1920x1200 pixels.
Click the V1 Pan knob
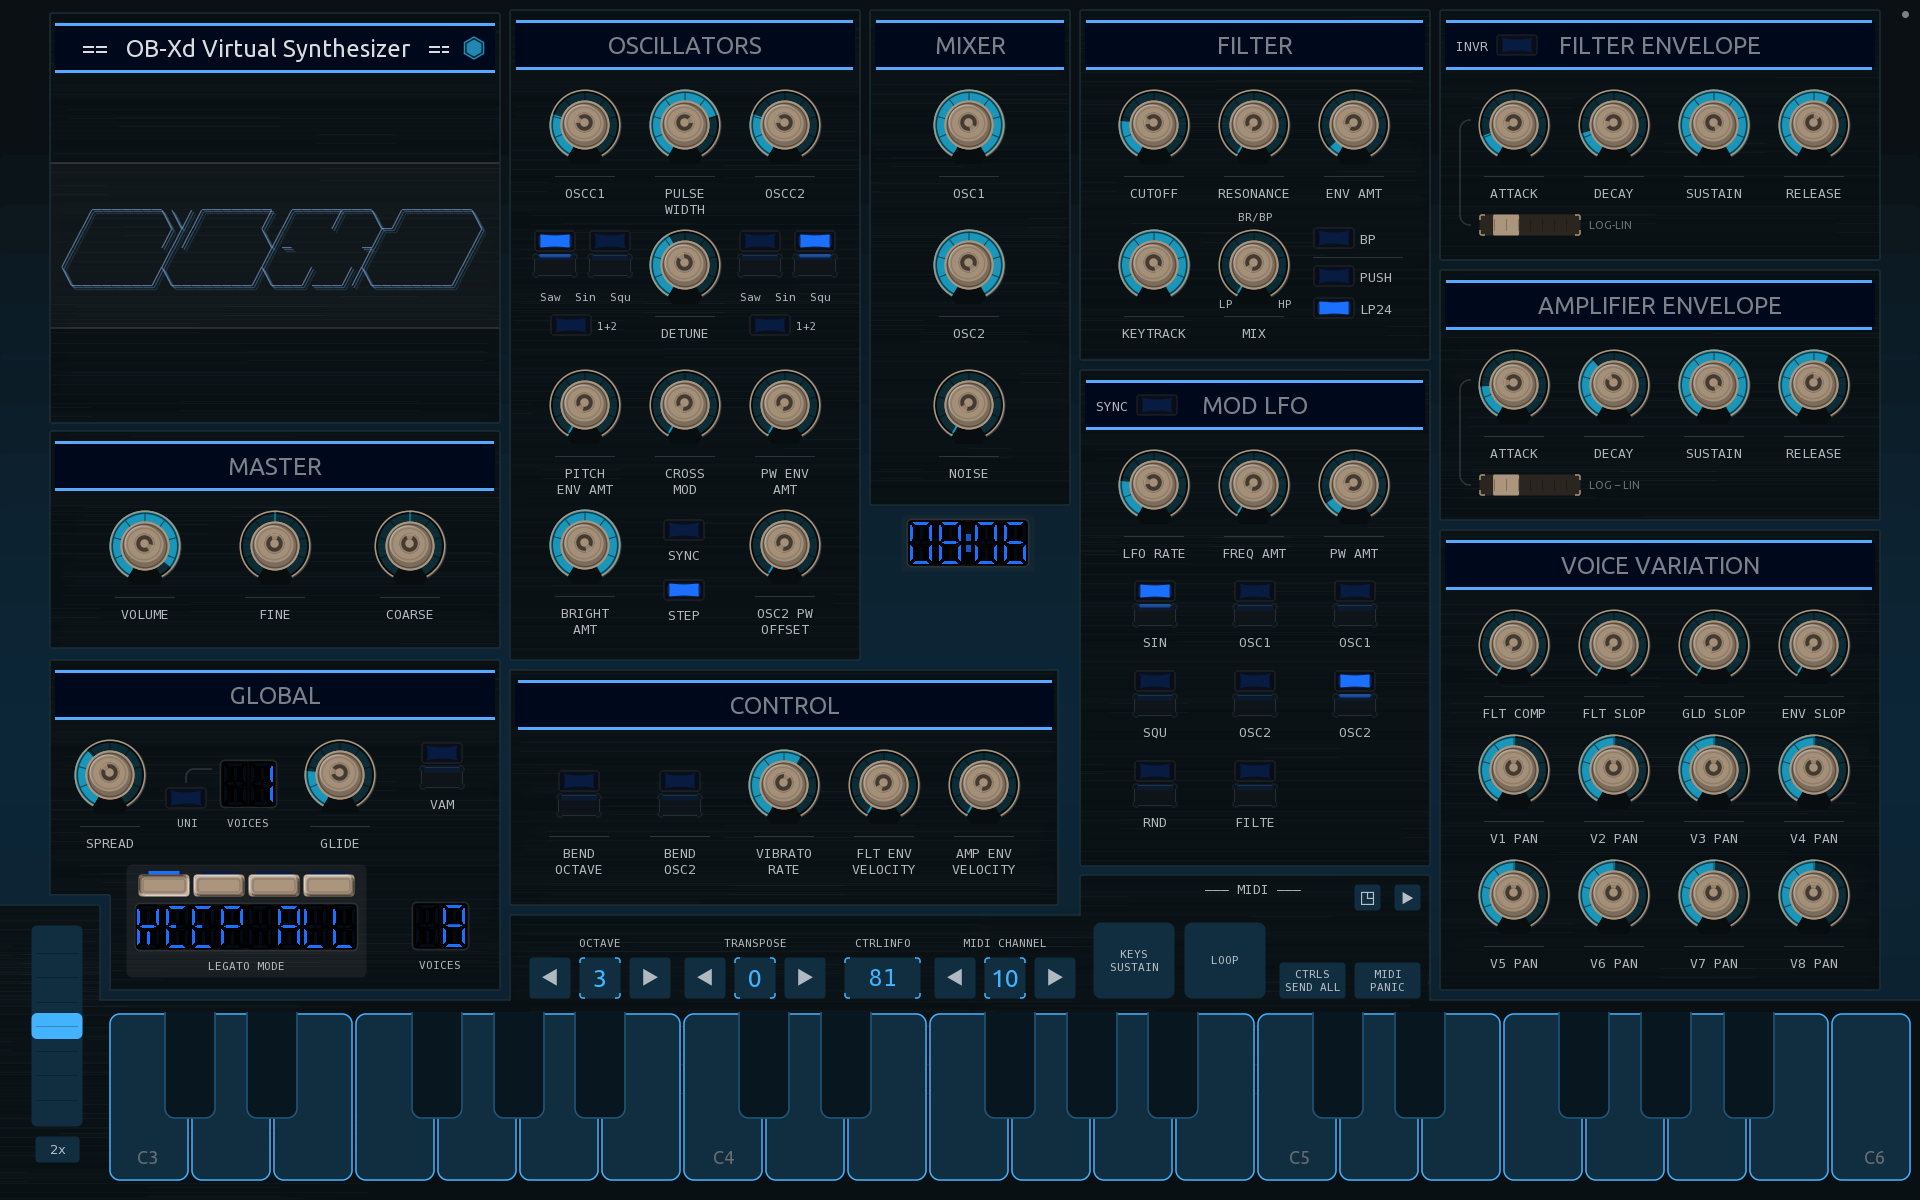tap(1514, 770)
